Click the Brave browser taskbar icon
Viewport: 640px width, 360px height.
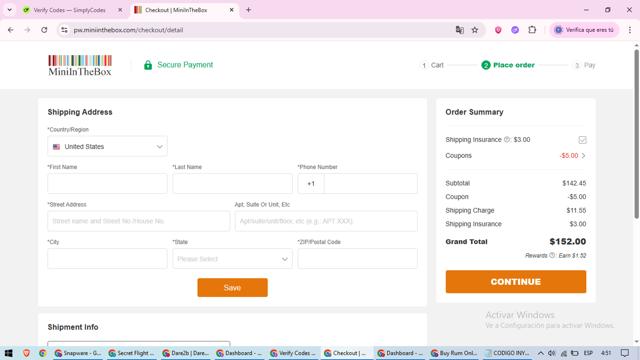click(27, 353)
